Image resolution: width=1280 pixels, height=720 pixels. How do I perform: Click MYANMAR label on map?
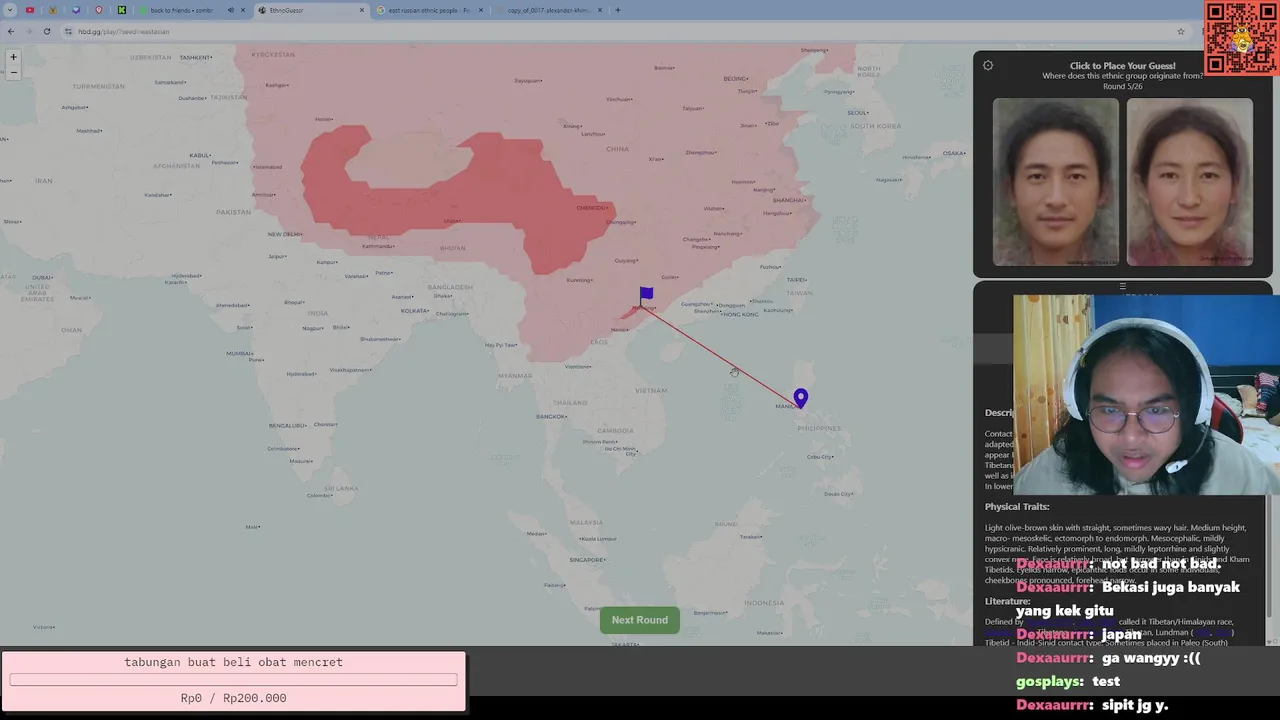coord(514,376)
